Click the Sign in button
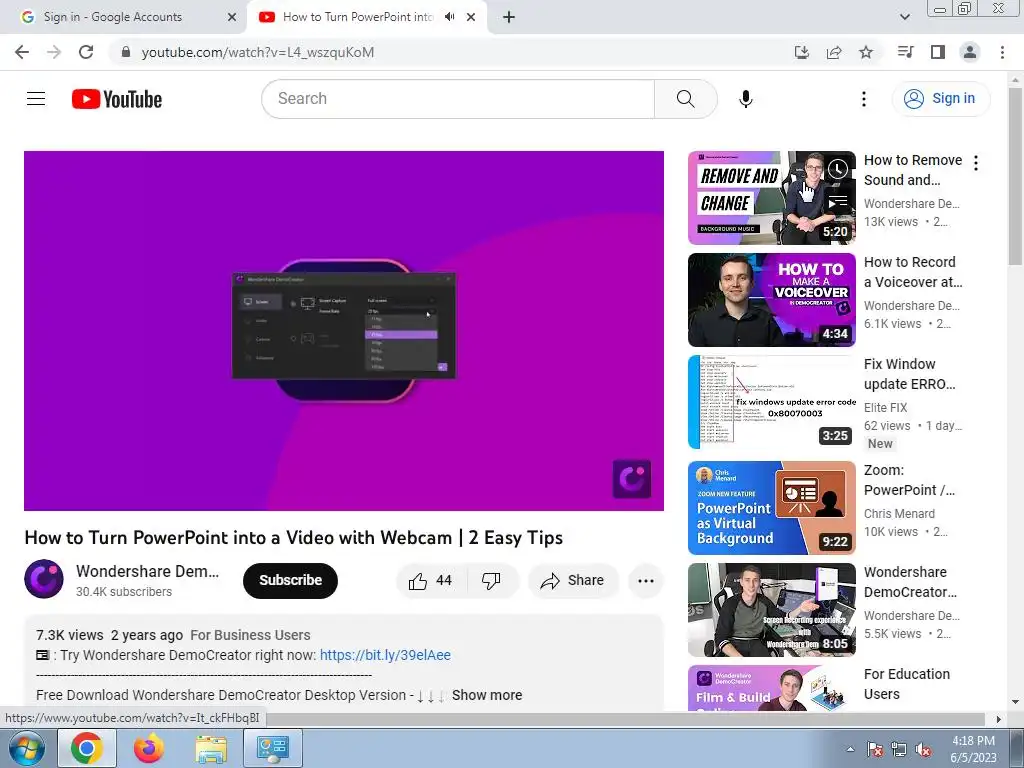The image size is (1024, 768). (x=940, y=99)
